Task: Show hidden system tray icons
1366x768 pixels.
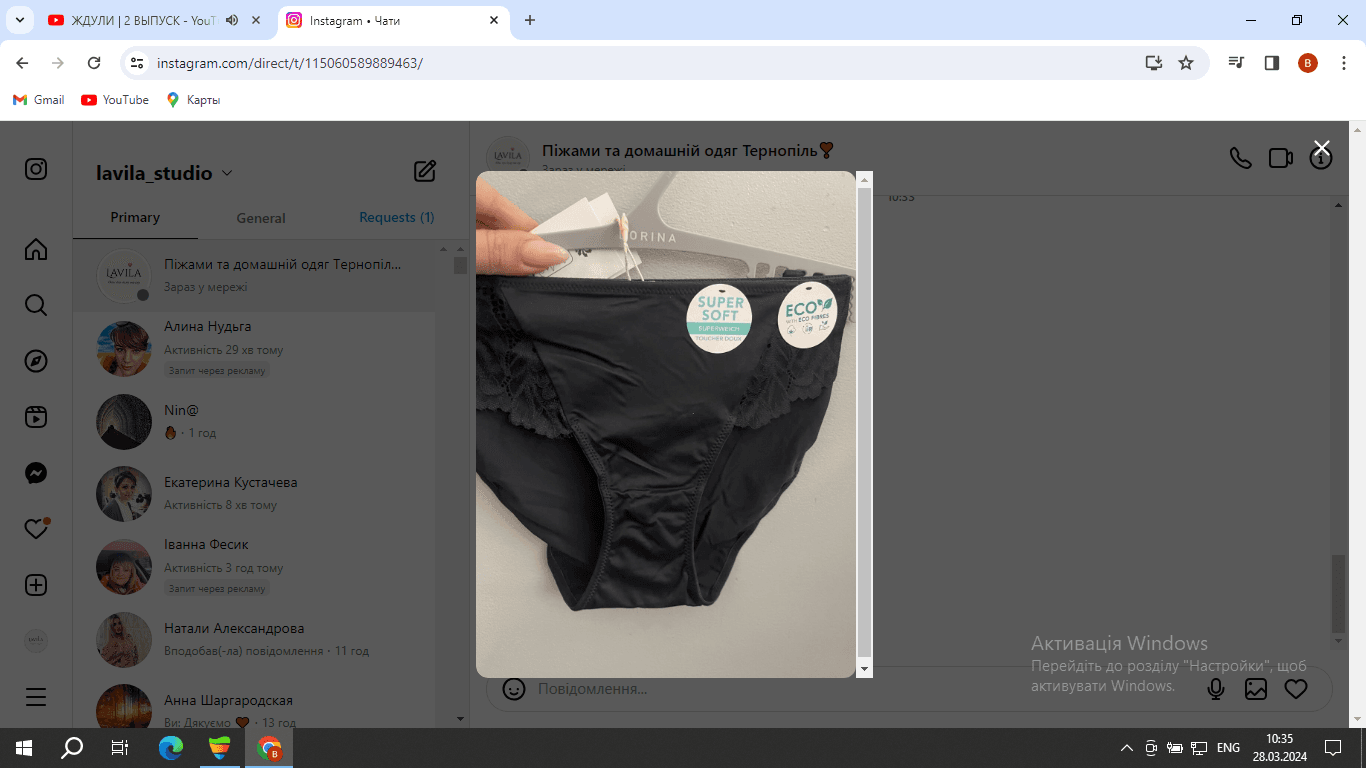Action: (x=1127, y=748)
